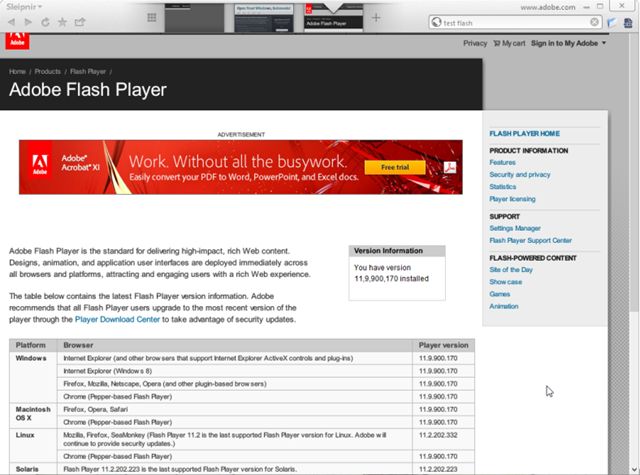Screen dimensions: 640x475
Task: Click Flash Player in the breadcrumb
Action: (88, 71)
